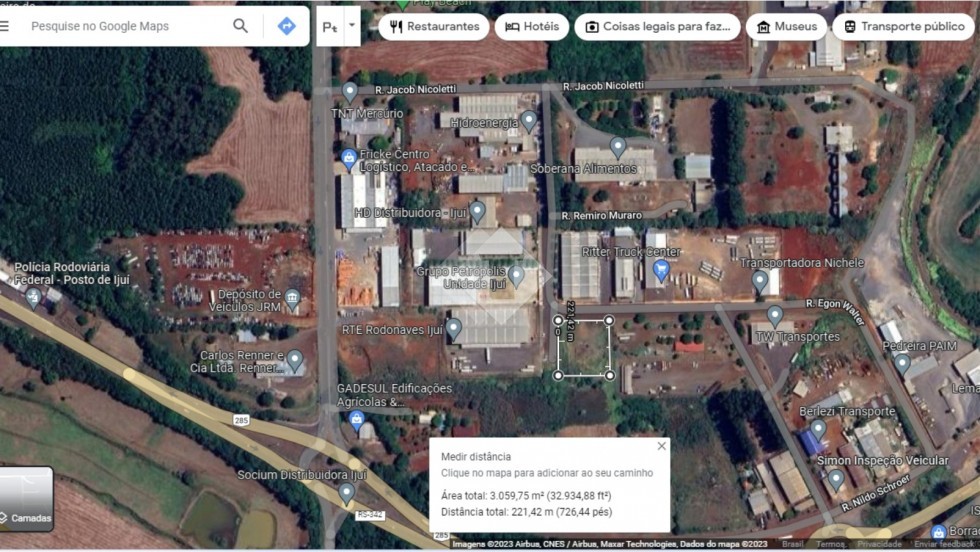This screenshot has width=980, height=552.
Task: Click 'Área total: 3.059,75 m²' text
Action: click(x=526, y=496)
